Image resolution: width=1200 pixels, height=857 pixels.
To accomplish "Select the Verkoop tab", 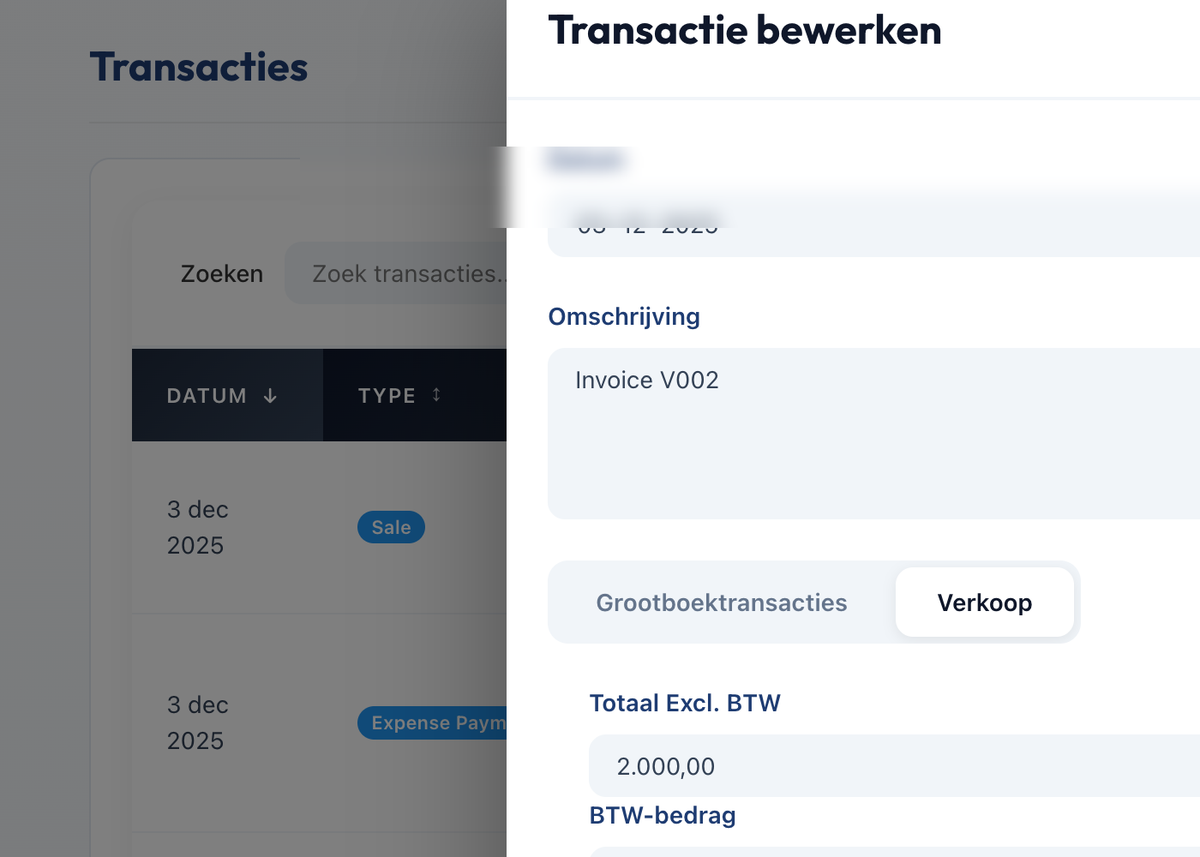I will click(985, 602).
